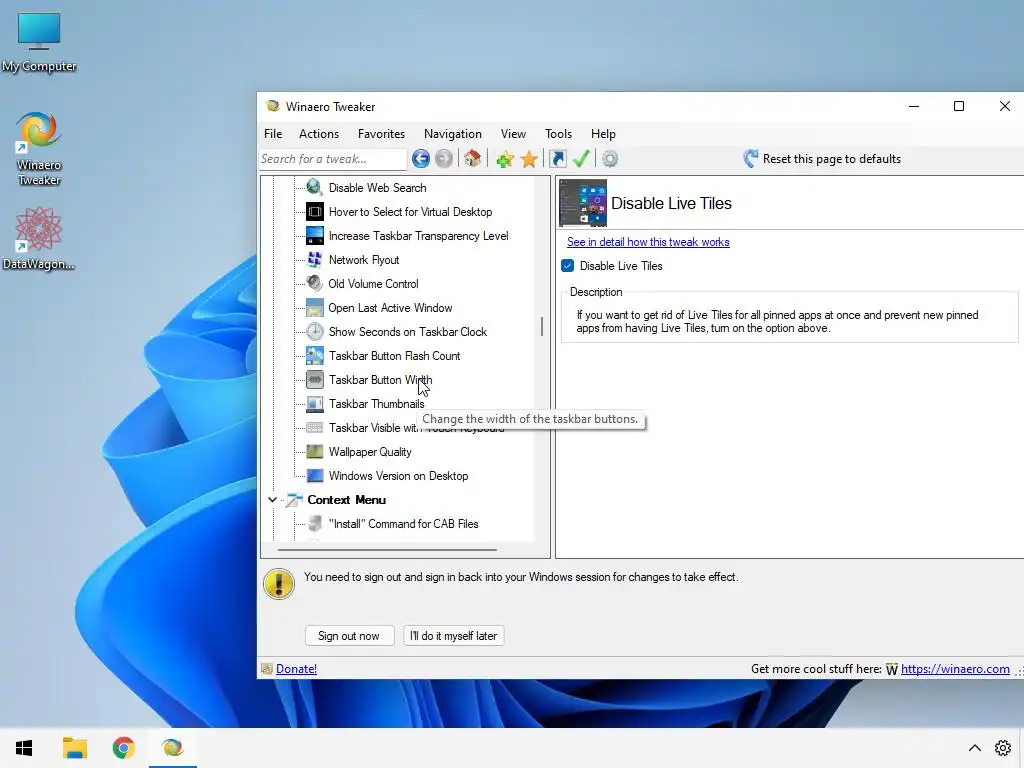
Task: Select Winaero Tweaker desktop shortcut
Action: click(x=39, y=150)
